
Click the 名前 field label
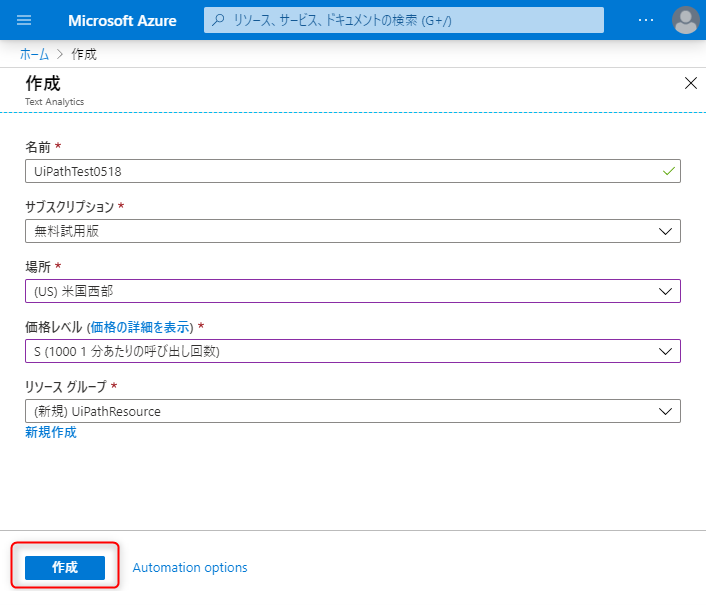click(38, 147)
